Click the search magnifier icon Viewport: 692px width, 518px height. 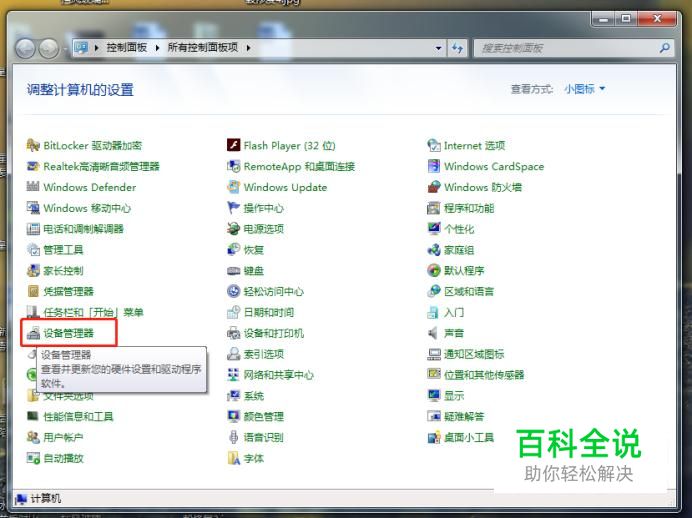point(665,47)
